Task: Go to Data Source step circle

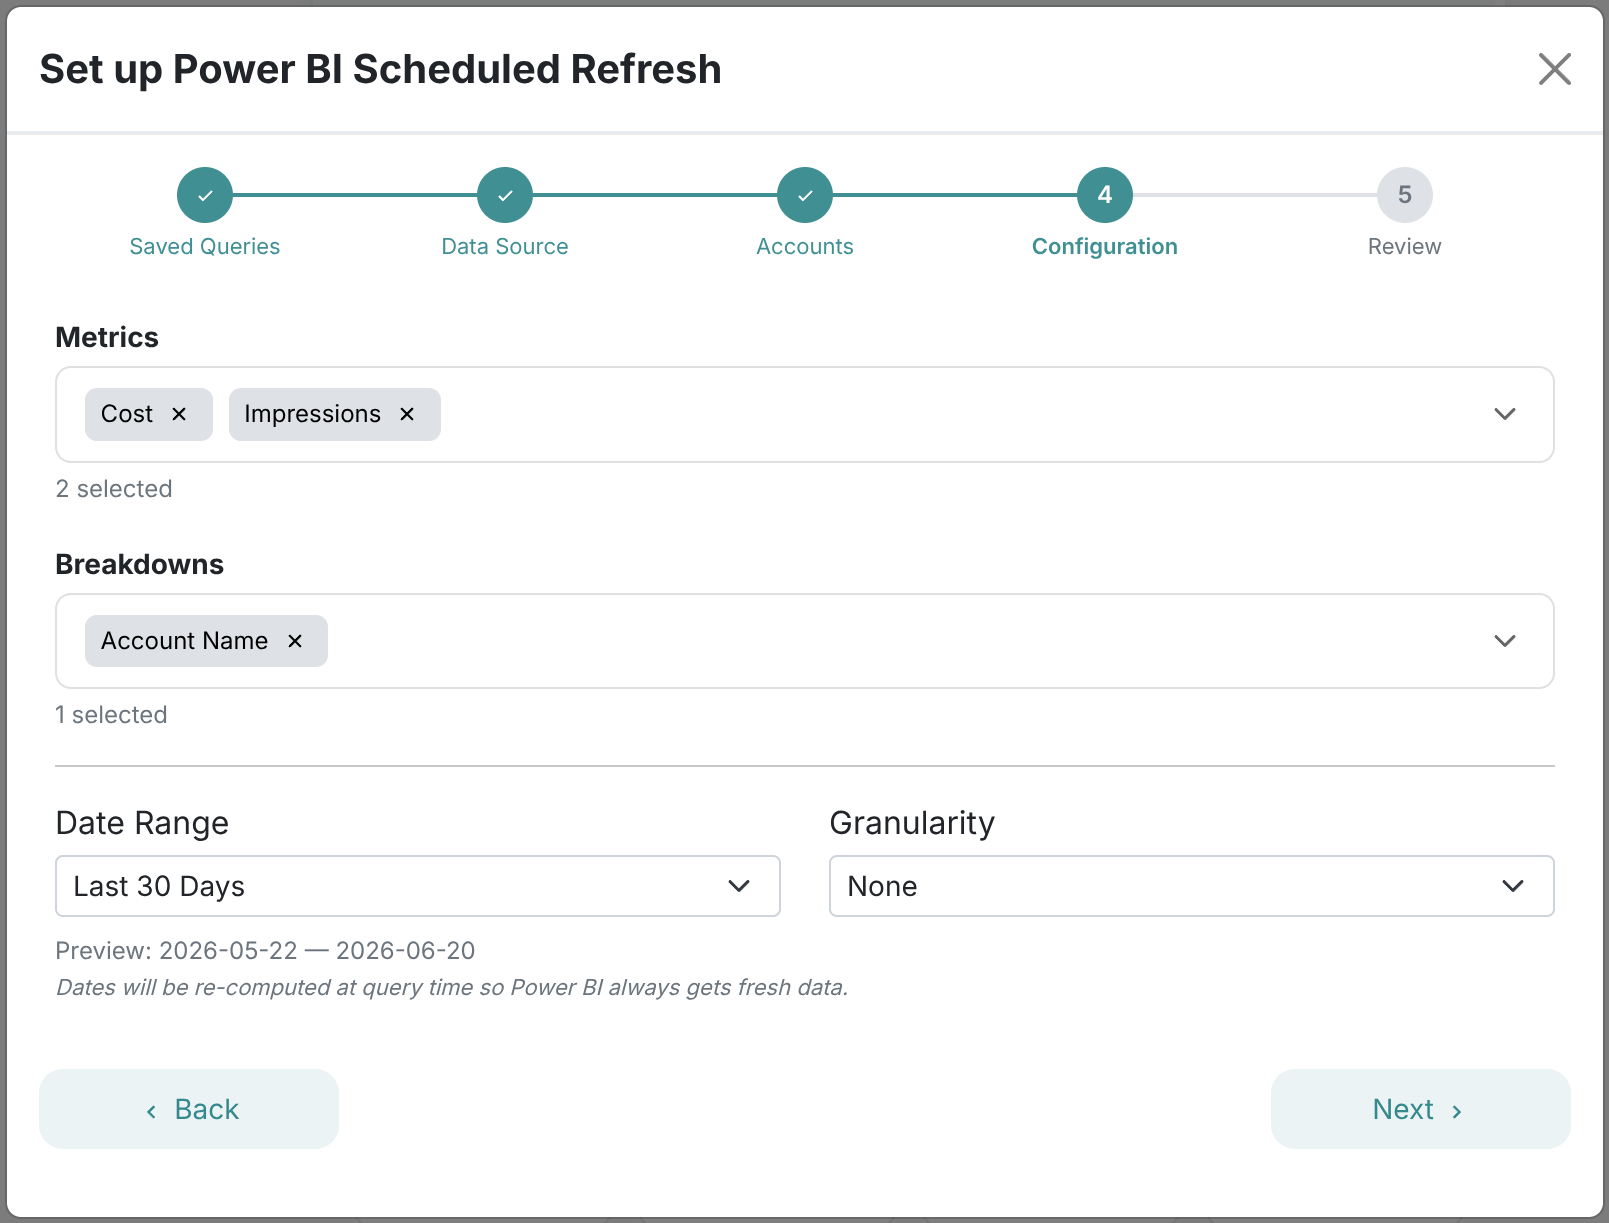Action: (505, 195)
